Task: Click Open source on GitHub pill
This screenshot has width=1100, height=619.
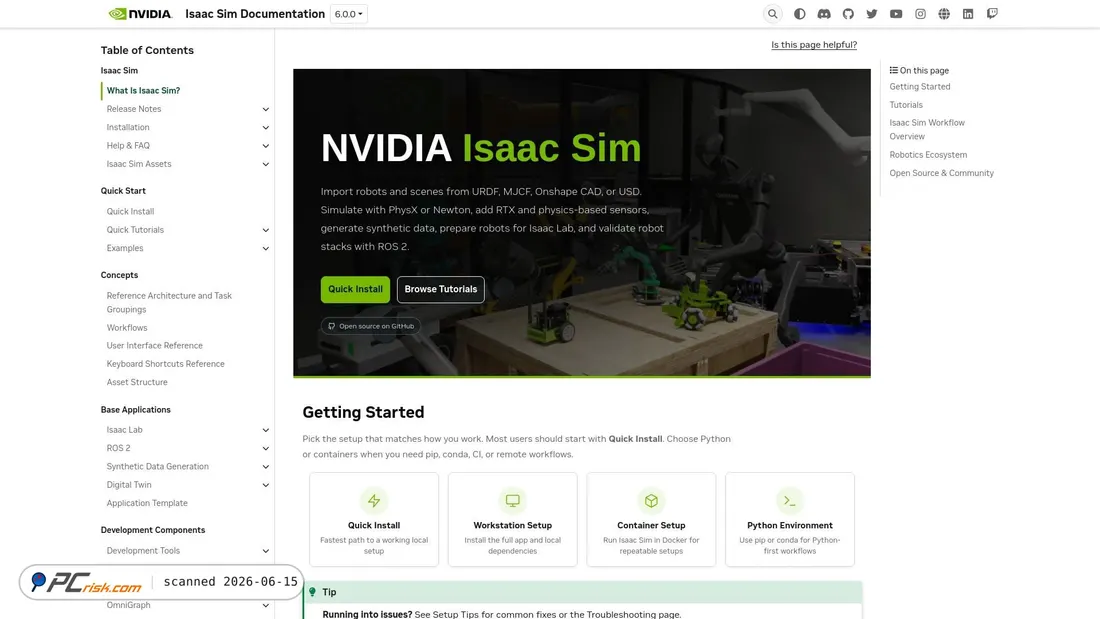Action: [x=370, y=326]
